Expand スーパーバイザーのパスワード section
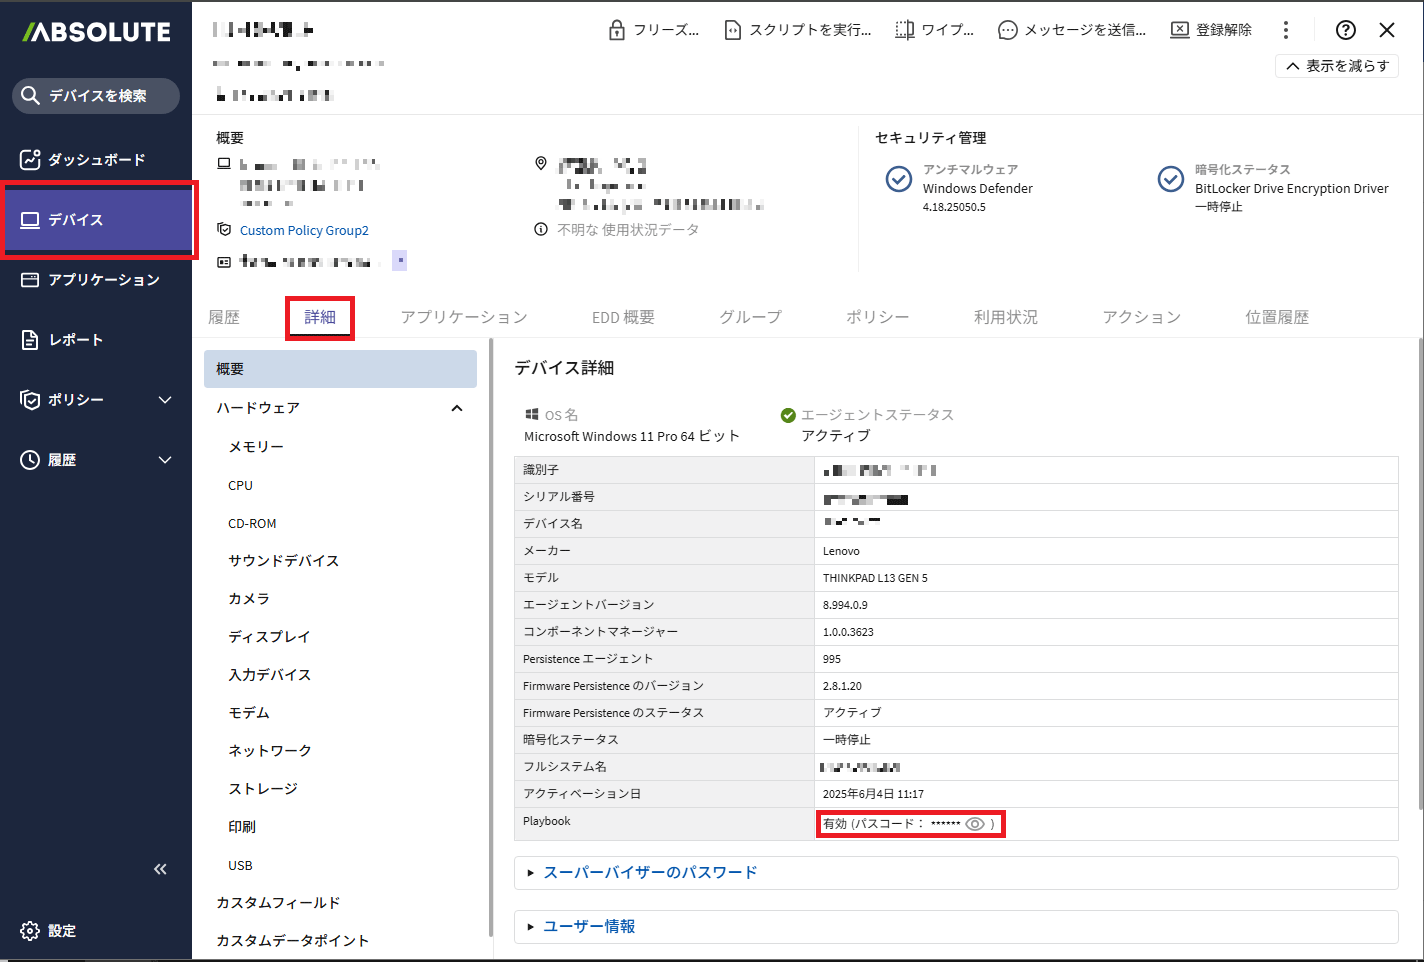 [x=650, y=873]
